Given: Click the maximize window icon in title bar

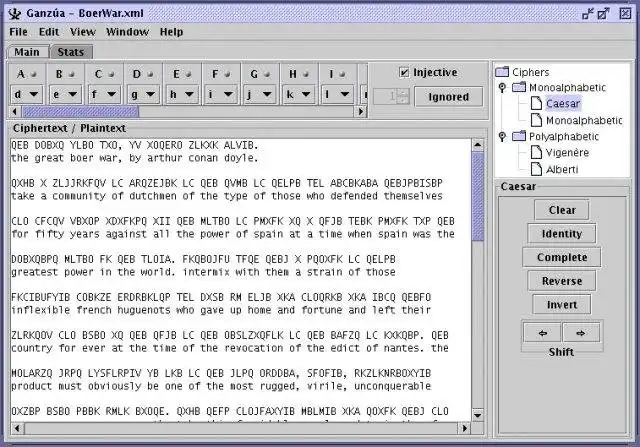Looking at the screenshot, I should tap(603, 13).
